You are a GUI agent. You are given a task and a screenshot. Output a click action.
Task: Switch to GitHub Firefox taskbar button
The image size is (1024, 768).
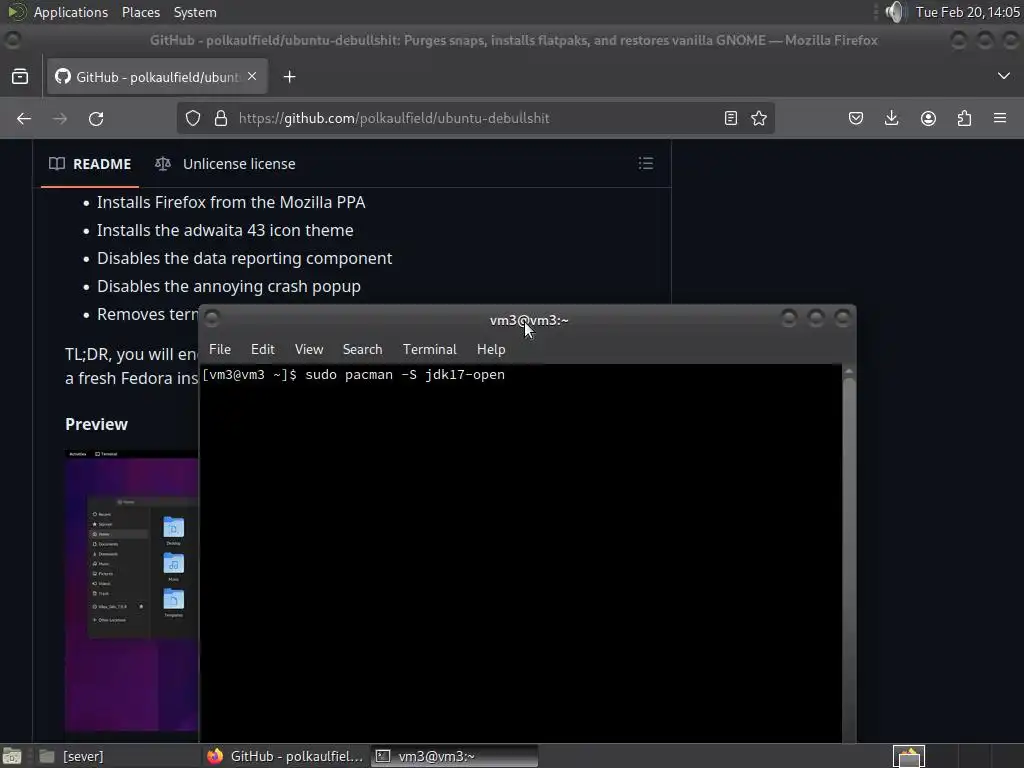[285, 756]
